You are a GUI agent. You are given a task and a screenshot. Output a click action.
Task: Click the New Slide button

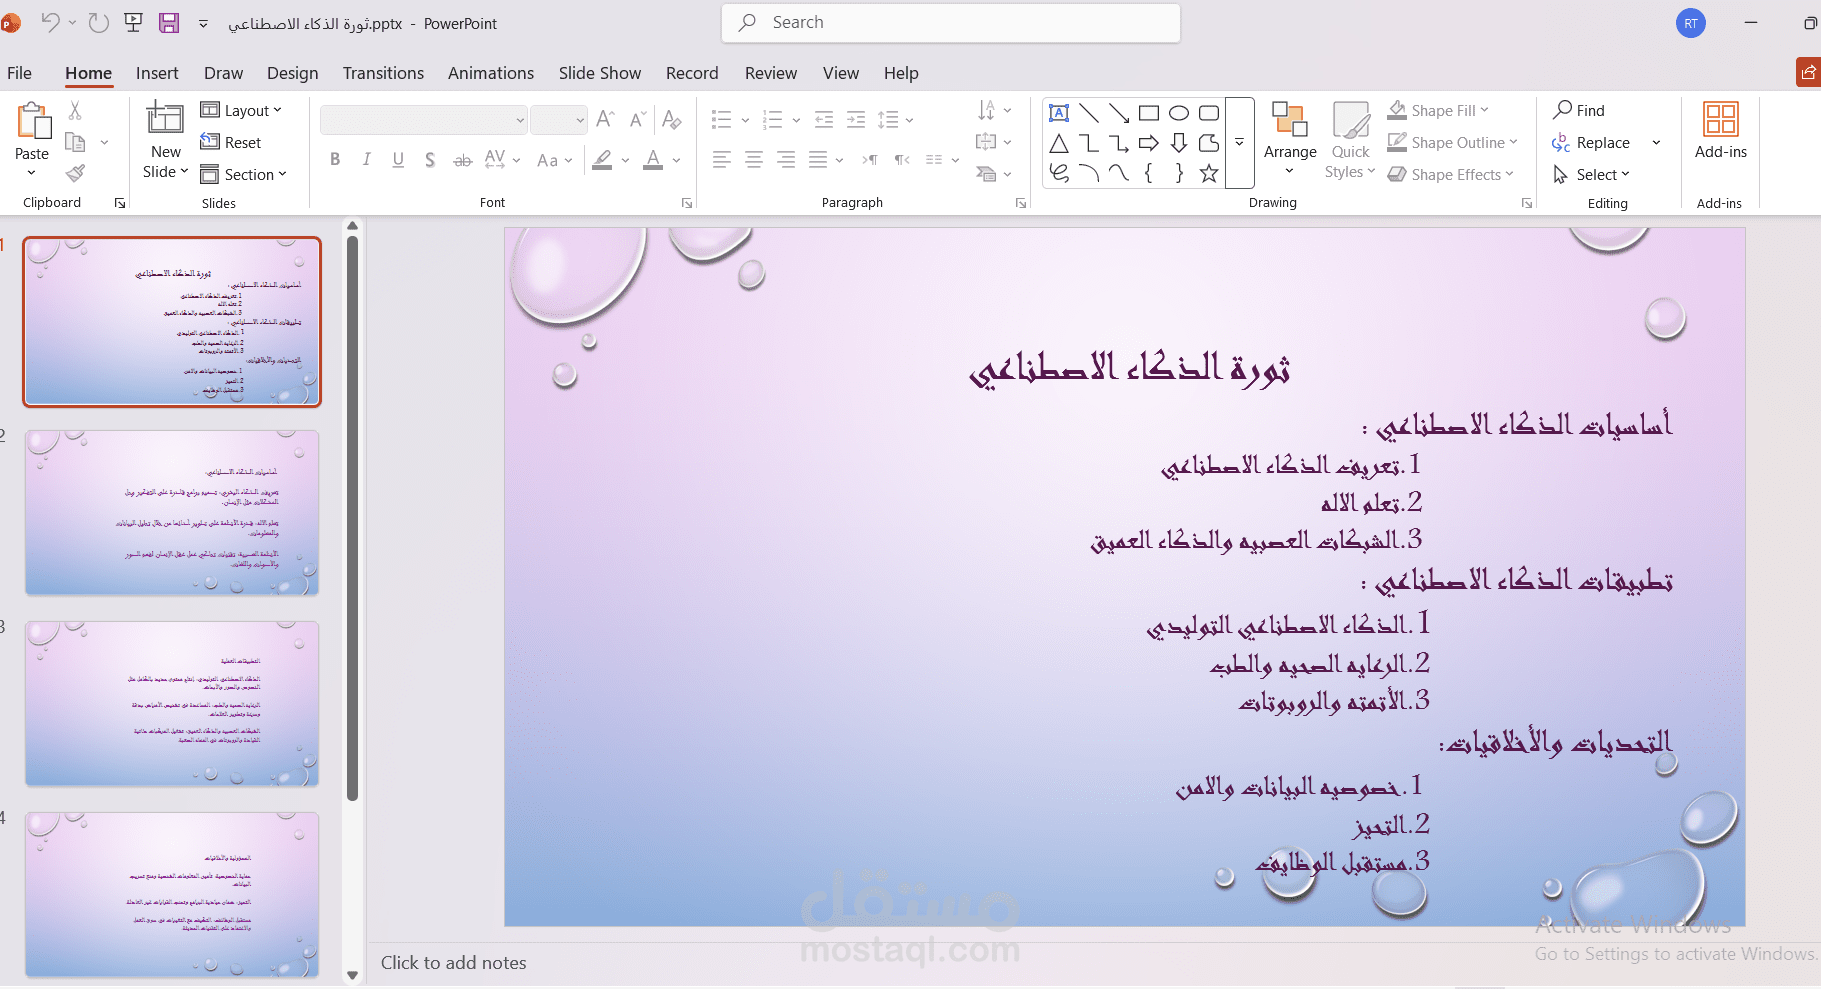pyautogui.click(x=165, y=140)
